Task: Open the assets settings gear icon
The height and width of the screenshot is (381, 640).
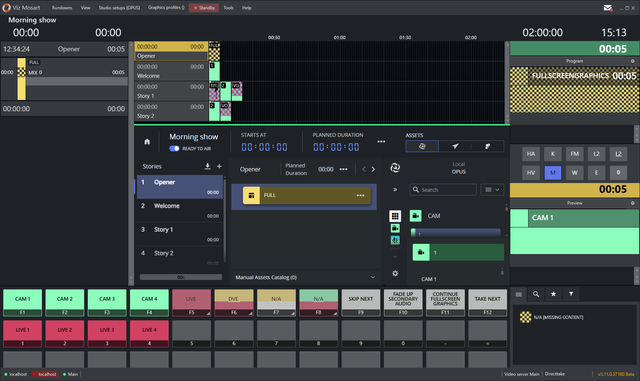Action: 395,273
